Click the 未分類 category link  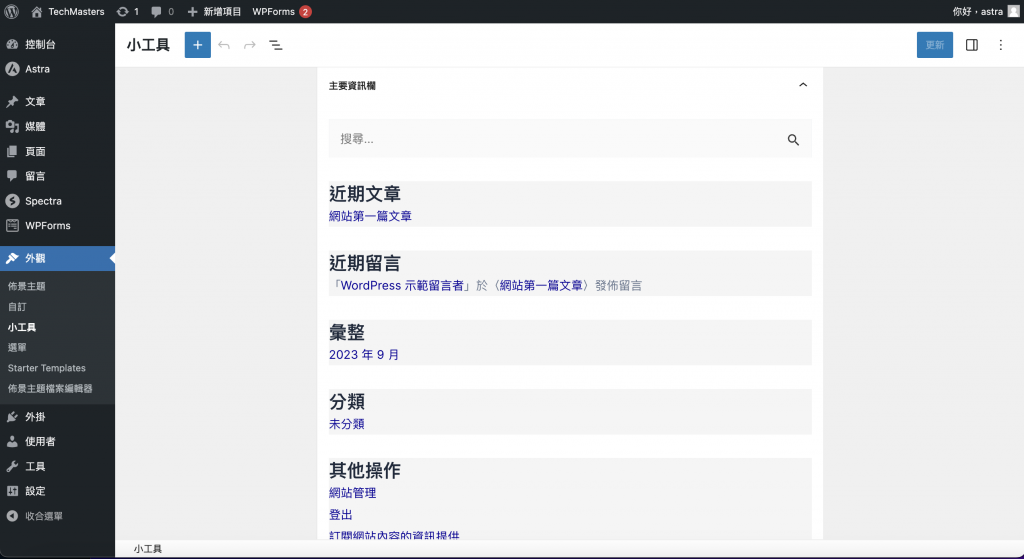[x=347, y=424]
